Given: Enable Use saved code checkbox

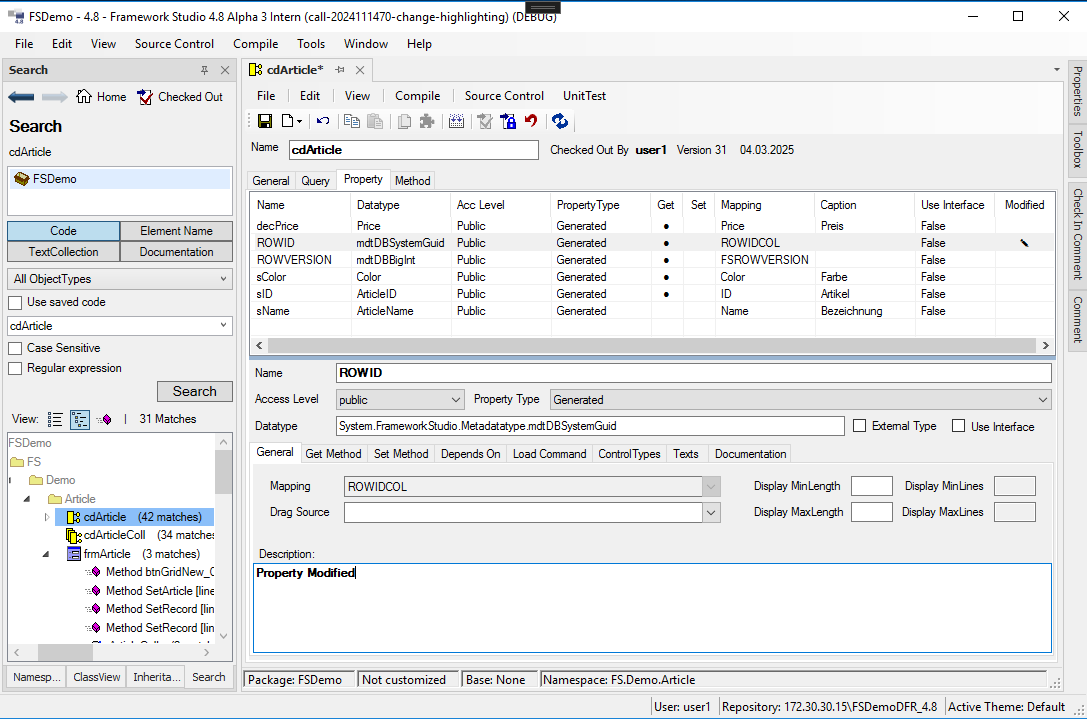Looking at the screenshot, I should (15, 303).
